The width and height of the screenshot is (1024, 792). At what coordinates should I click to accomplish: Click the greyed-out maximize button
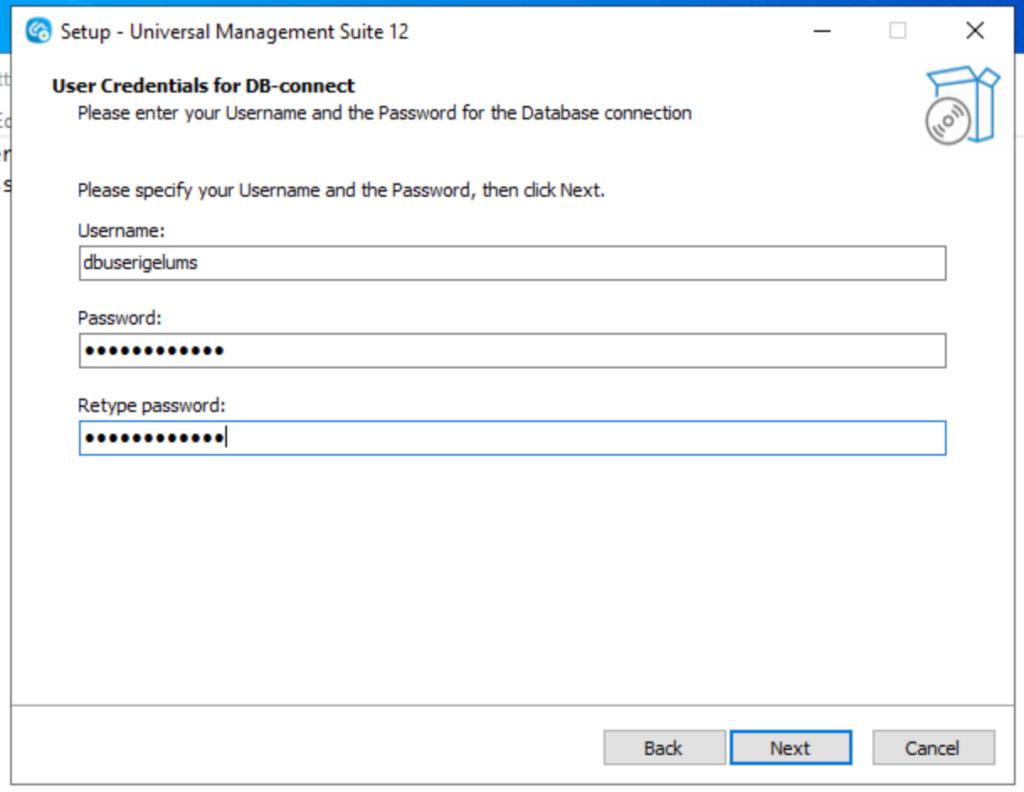[x=898, y=31]
